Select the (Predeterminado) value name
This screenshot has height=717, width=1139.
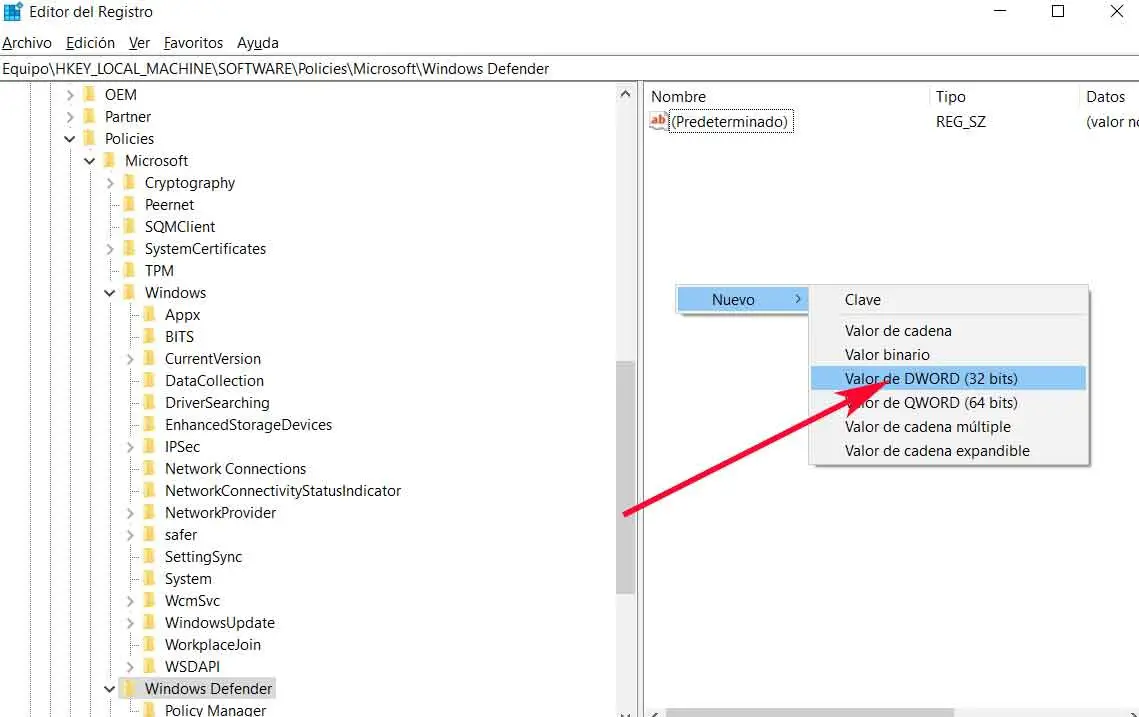coord(730,121)
